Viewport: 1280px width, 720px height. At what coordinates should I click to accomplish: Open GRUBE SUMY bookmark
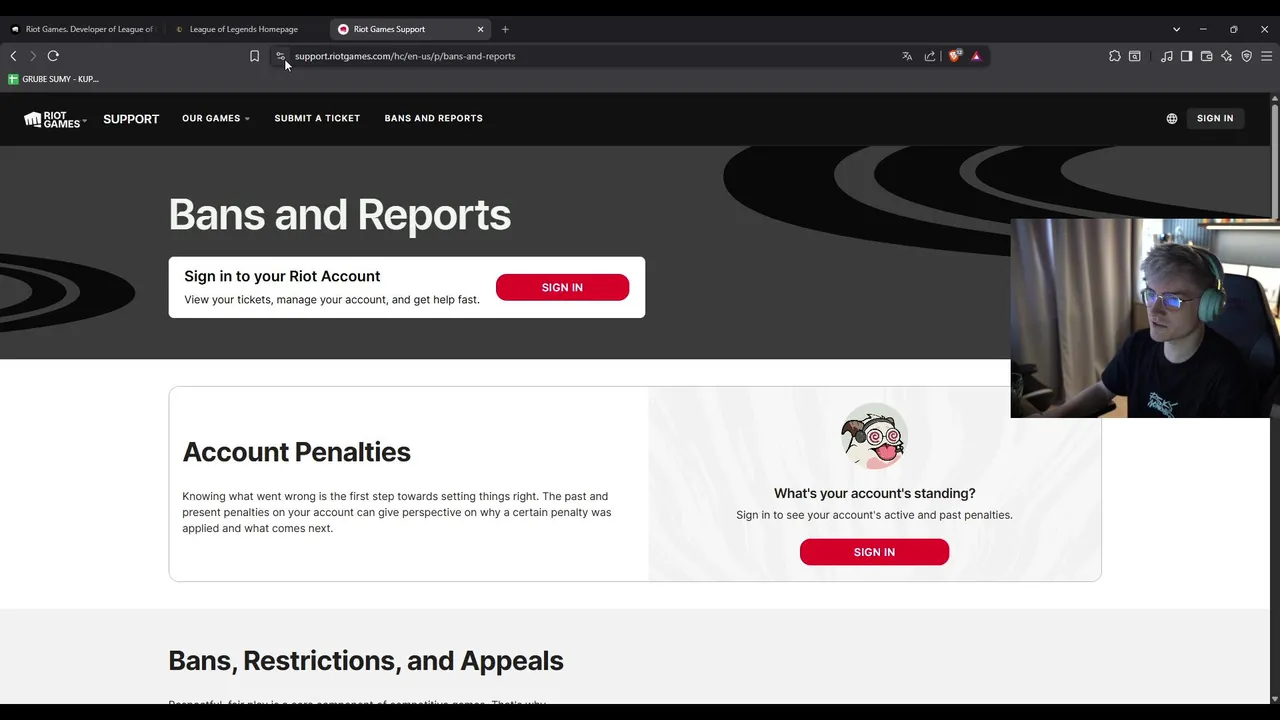tap(53, 79)
